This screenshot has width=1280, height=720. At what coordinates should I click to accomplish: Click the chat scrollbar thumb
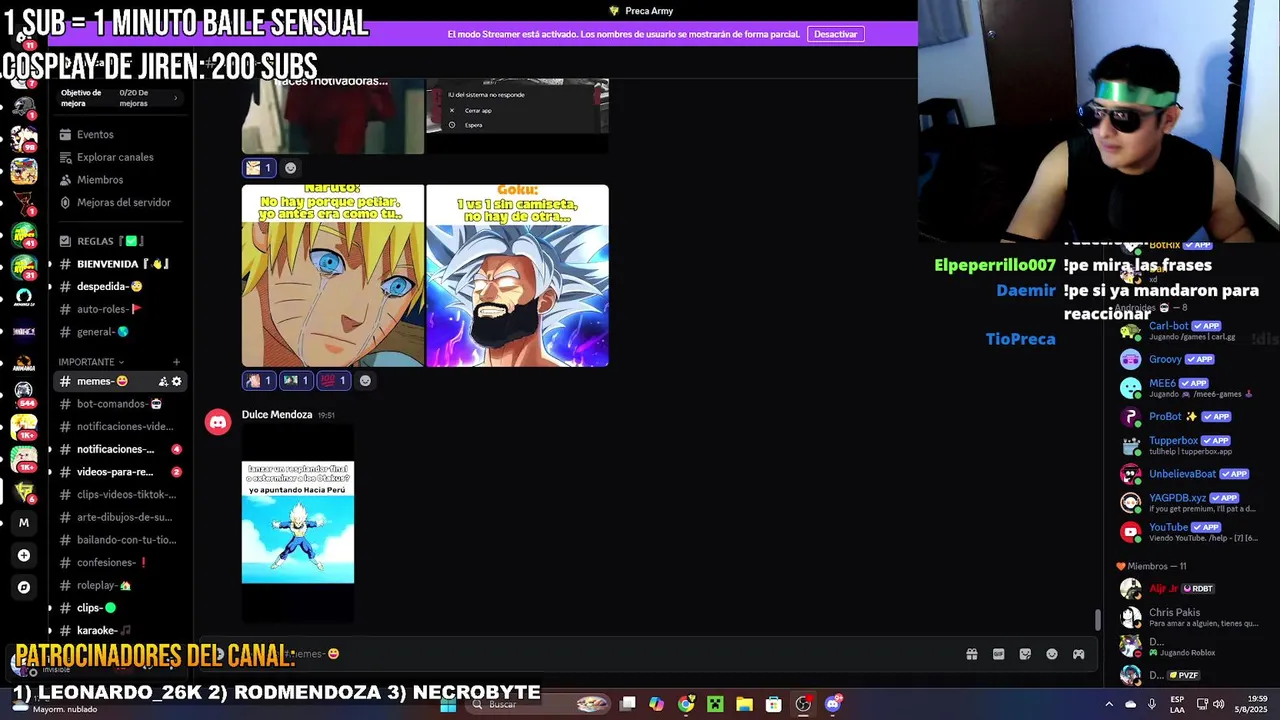click(1098, 620)
